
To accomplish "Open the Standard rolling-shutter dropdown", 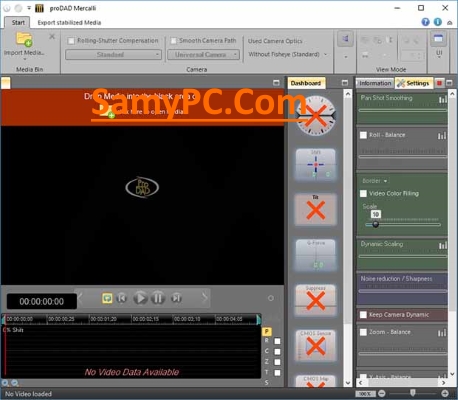I will point(113,54).
